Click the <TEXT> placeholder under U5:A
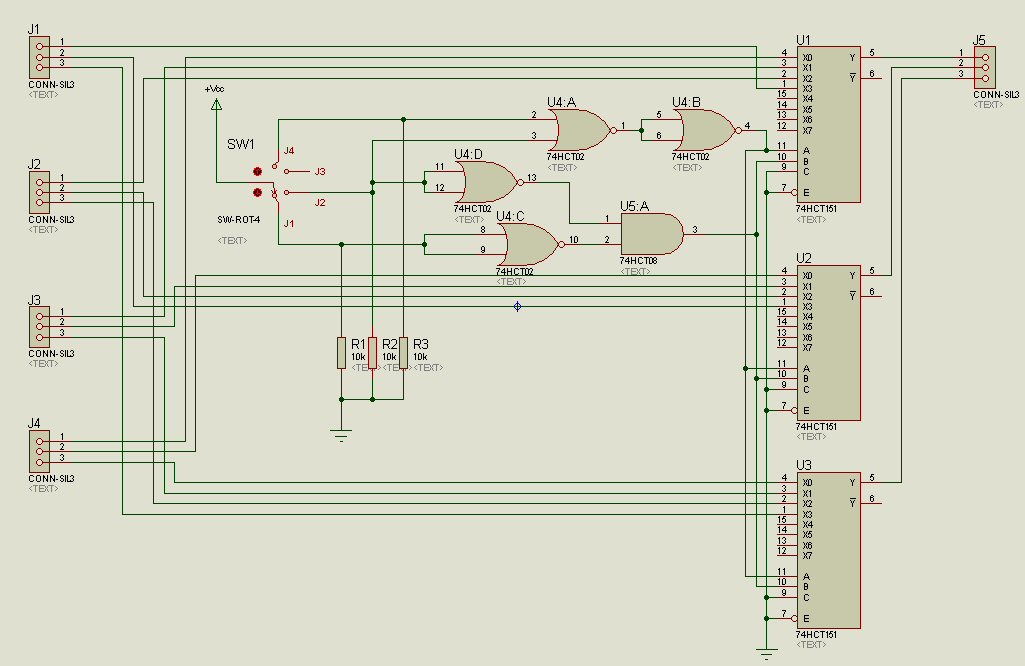 coord(635,271)
